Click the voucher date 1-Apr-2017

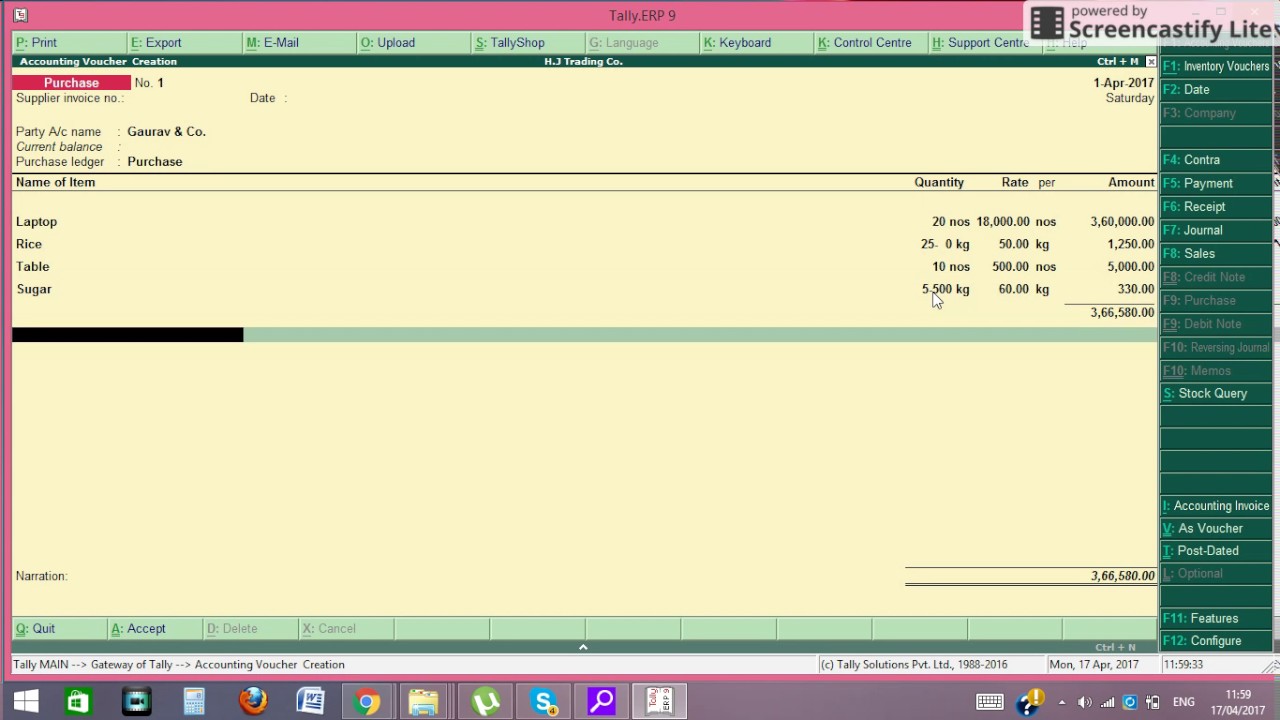[1123, 83]
